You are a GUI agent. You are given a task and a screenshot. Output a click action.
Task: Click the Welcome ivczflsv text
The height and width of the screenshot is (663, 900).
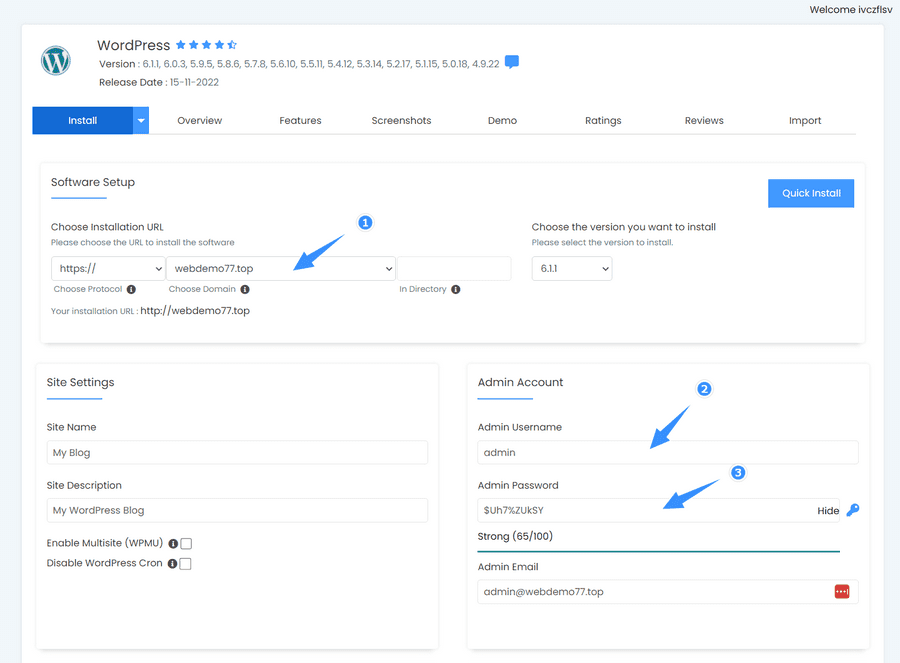[851, 9]
